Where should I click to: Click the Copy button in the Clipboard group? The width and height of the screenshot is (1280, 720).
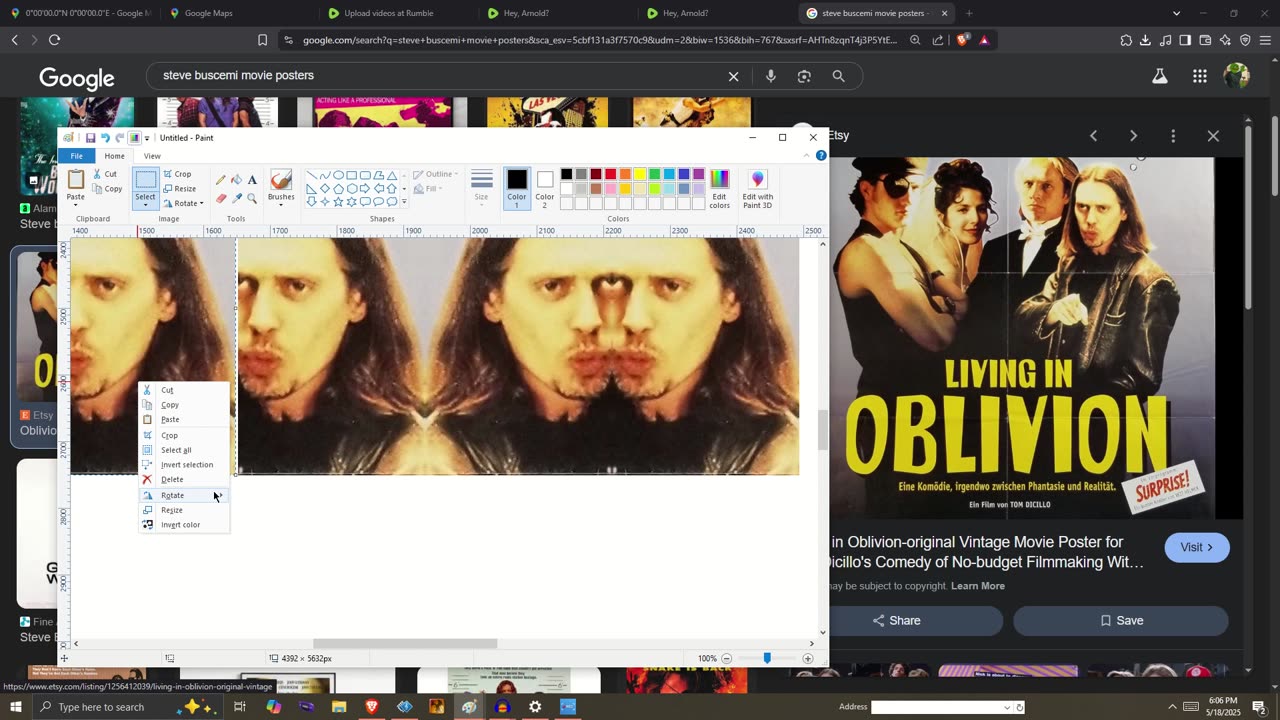107,189
